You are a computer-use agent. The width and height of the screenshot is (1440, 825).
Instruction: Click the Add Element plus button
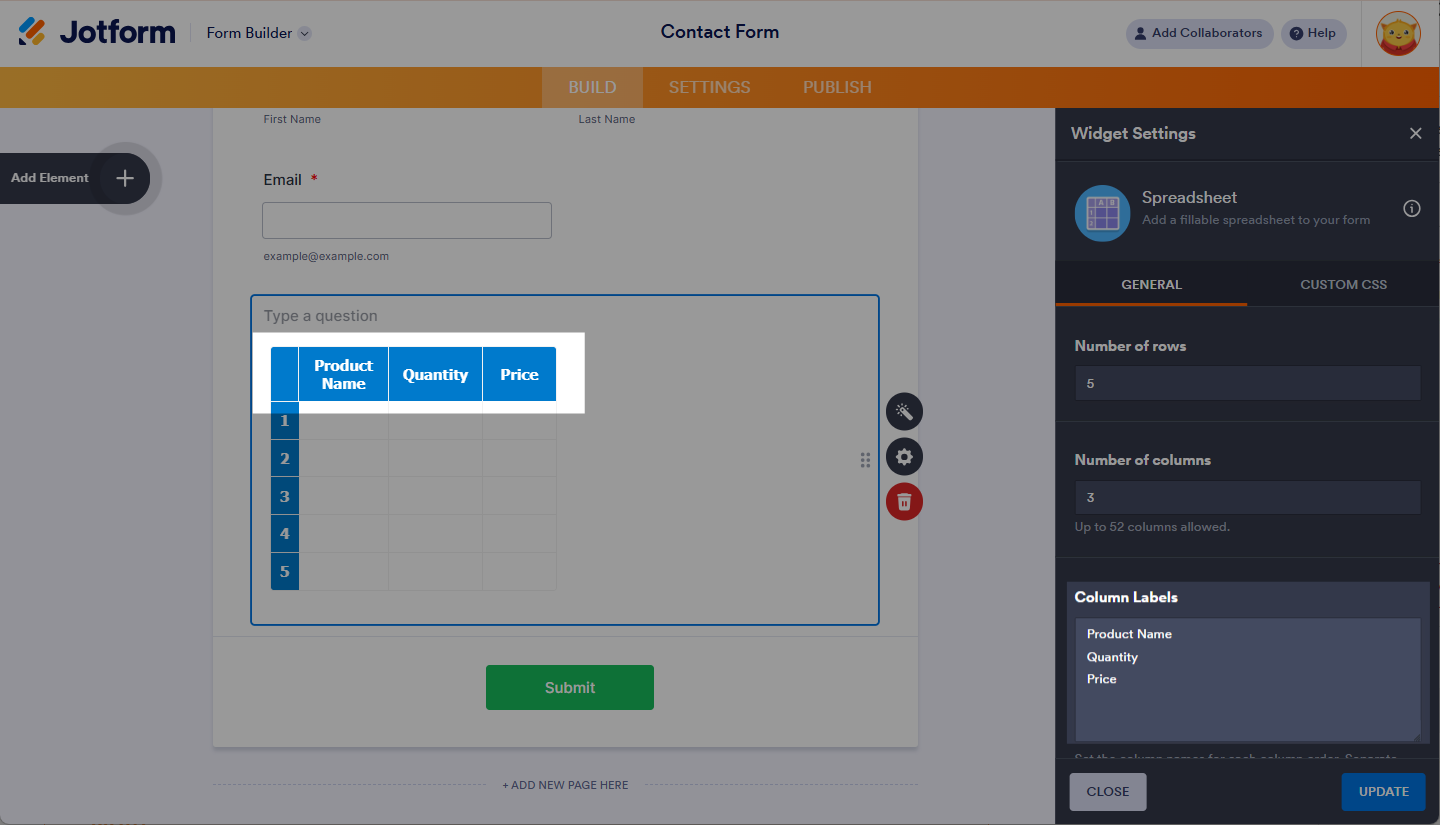[x=125, y=178]
